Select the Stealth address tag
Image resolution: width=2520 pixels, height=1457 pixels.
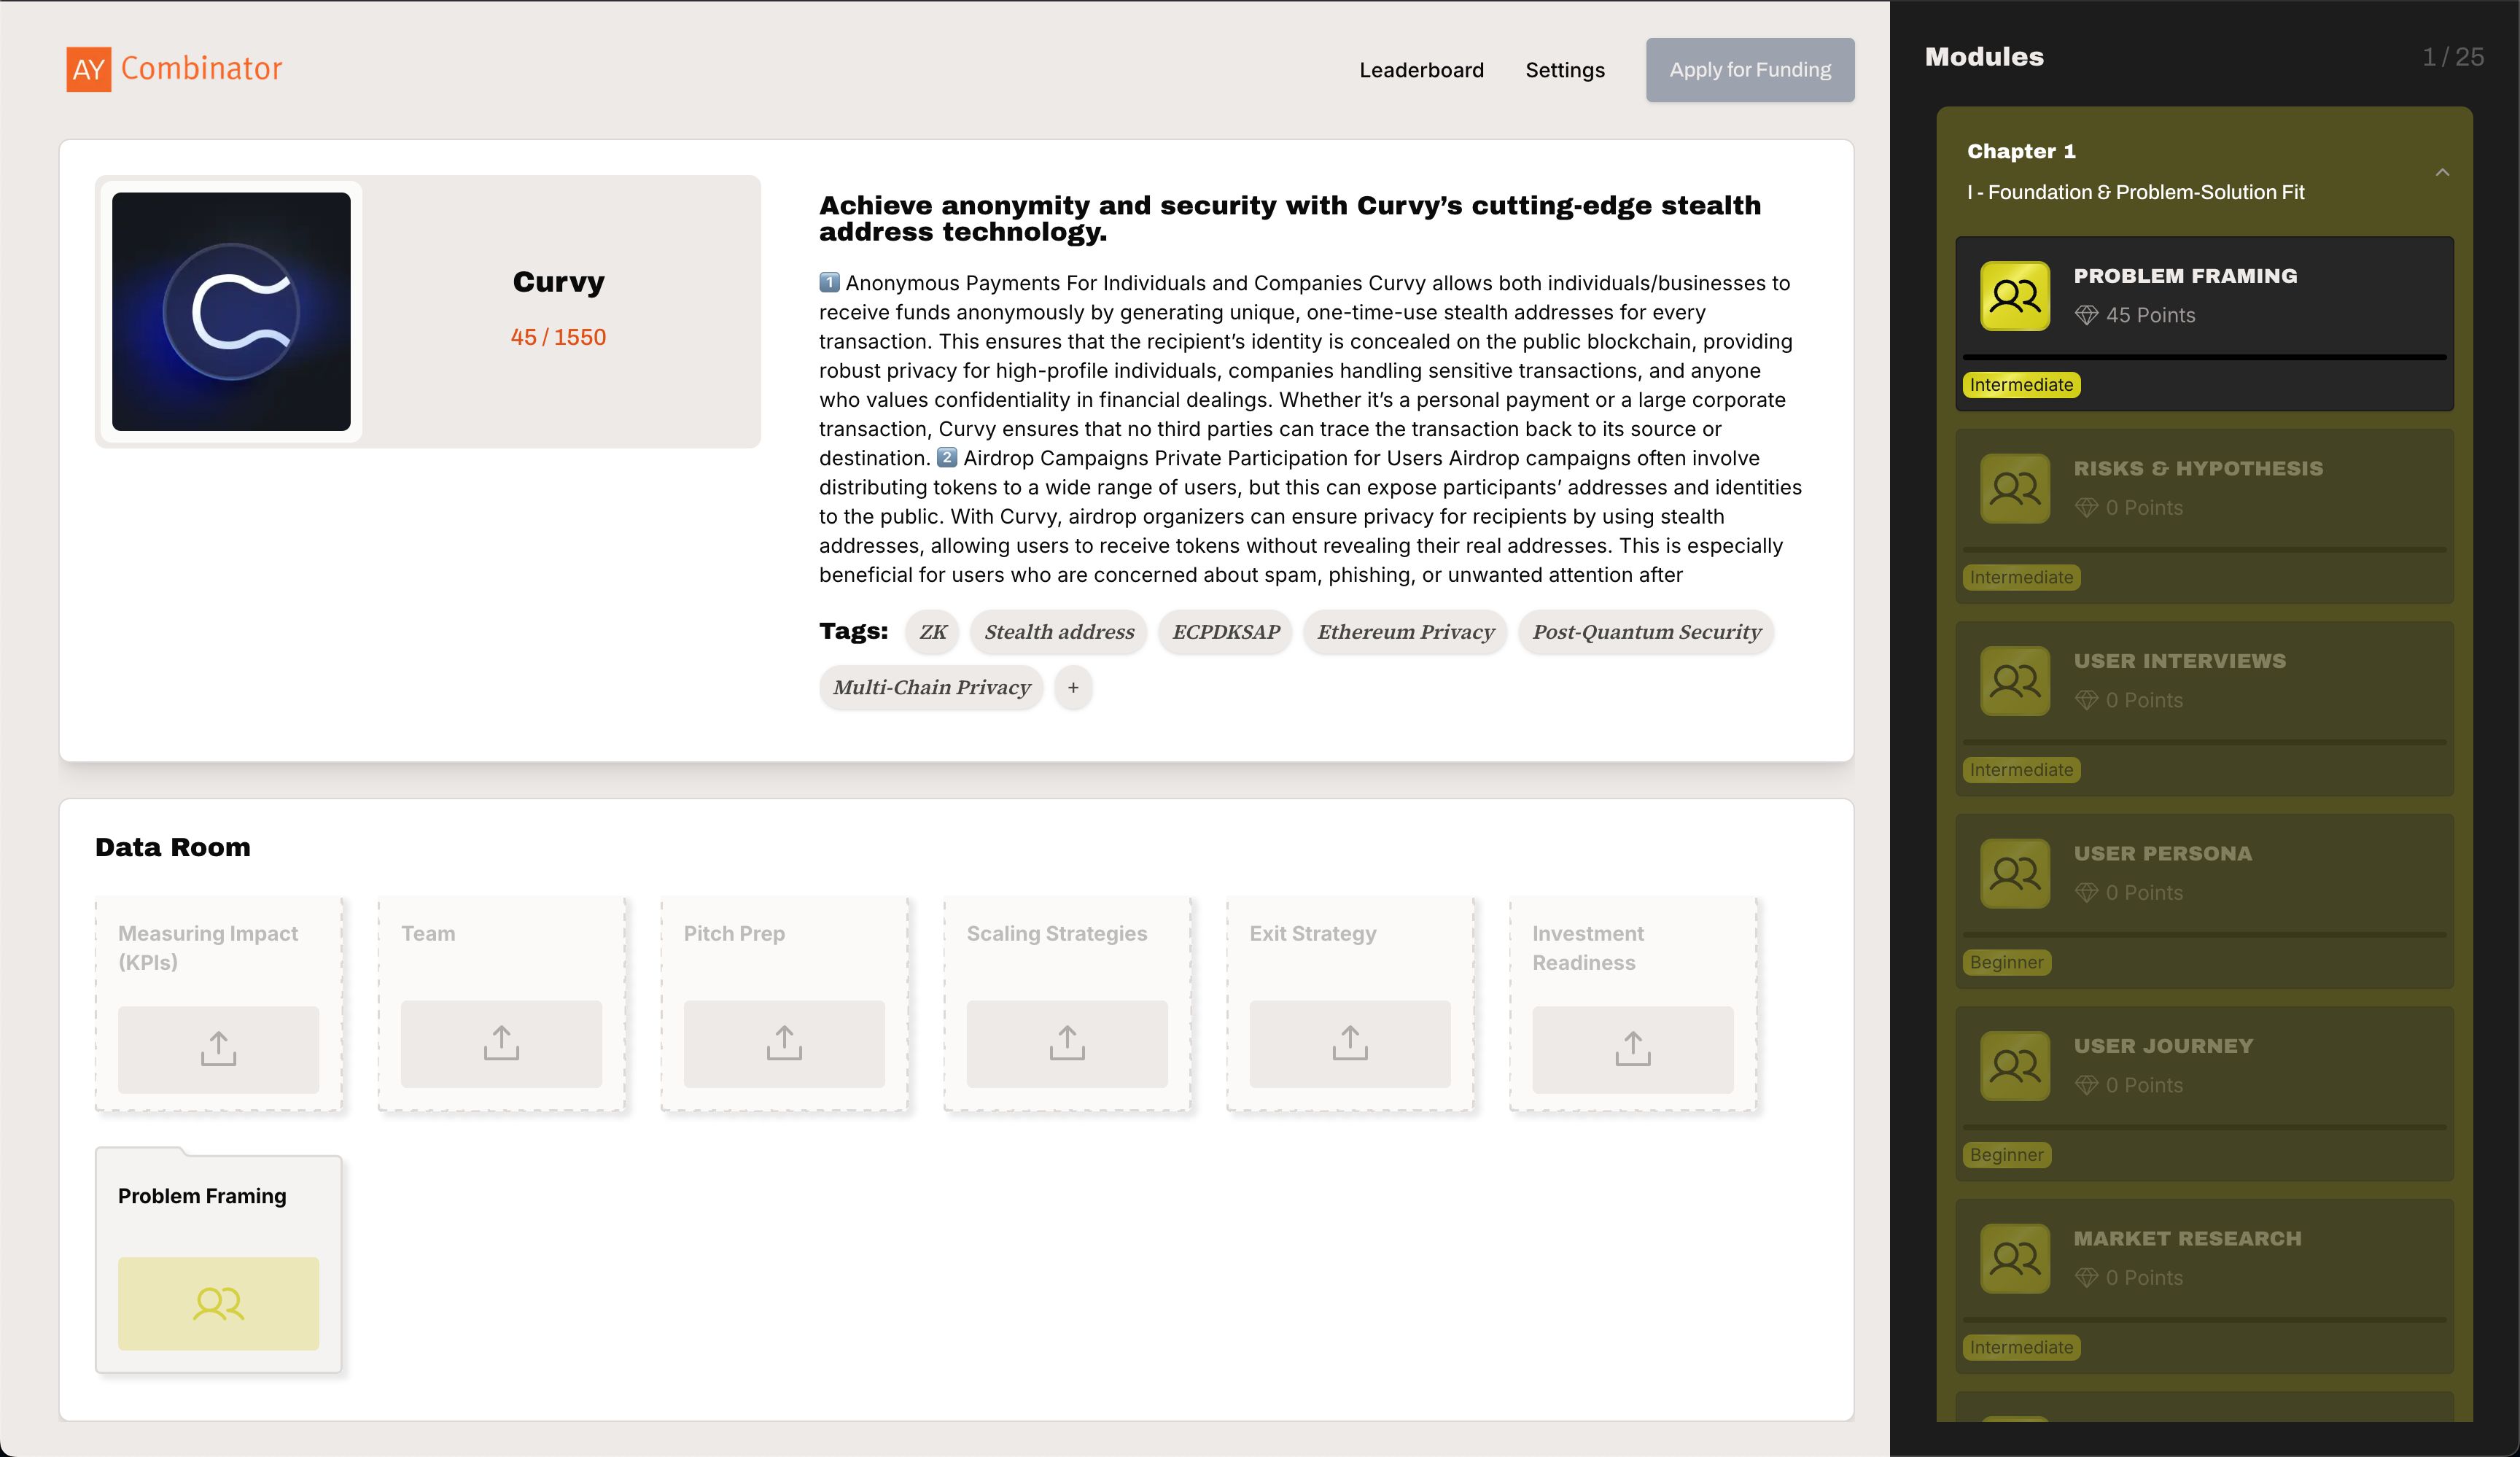point(1058,632)
